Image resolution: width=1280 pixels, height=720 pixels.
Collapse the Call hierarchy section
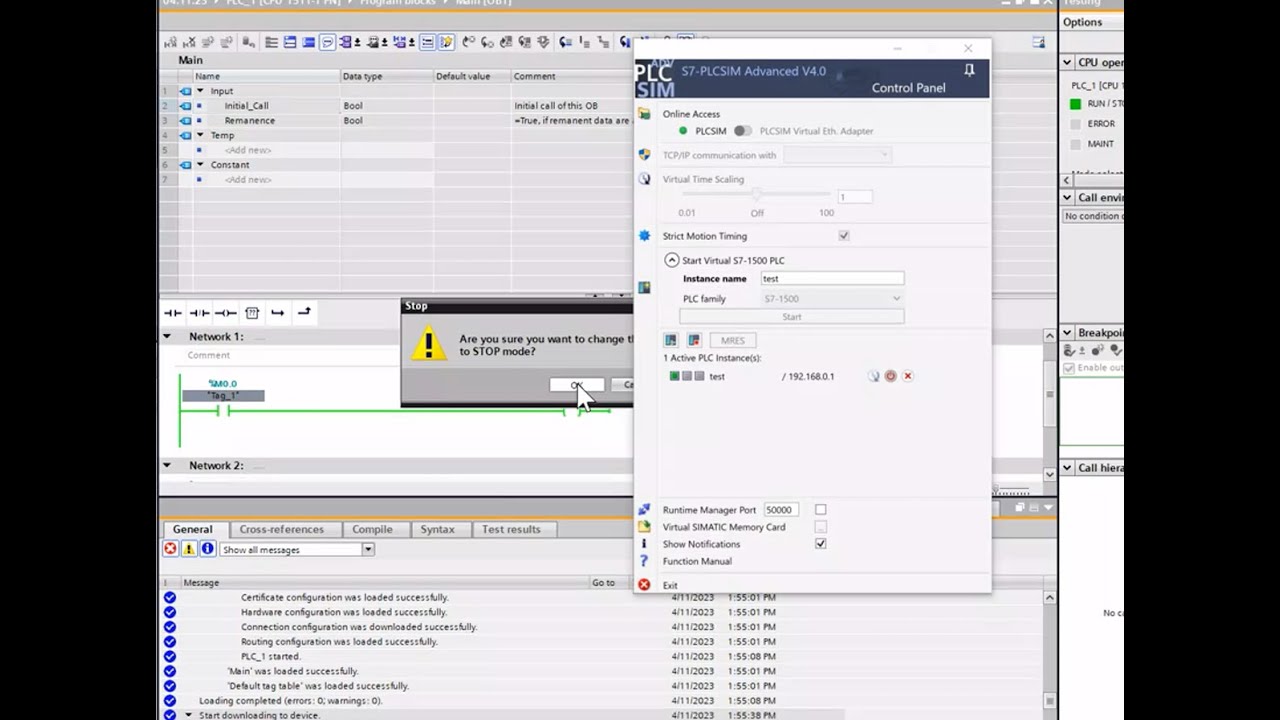[x=1067, y=468]
